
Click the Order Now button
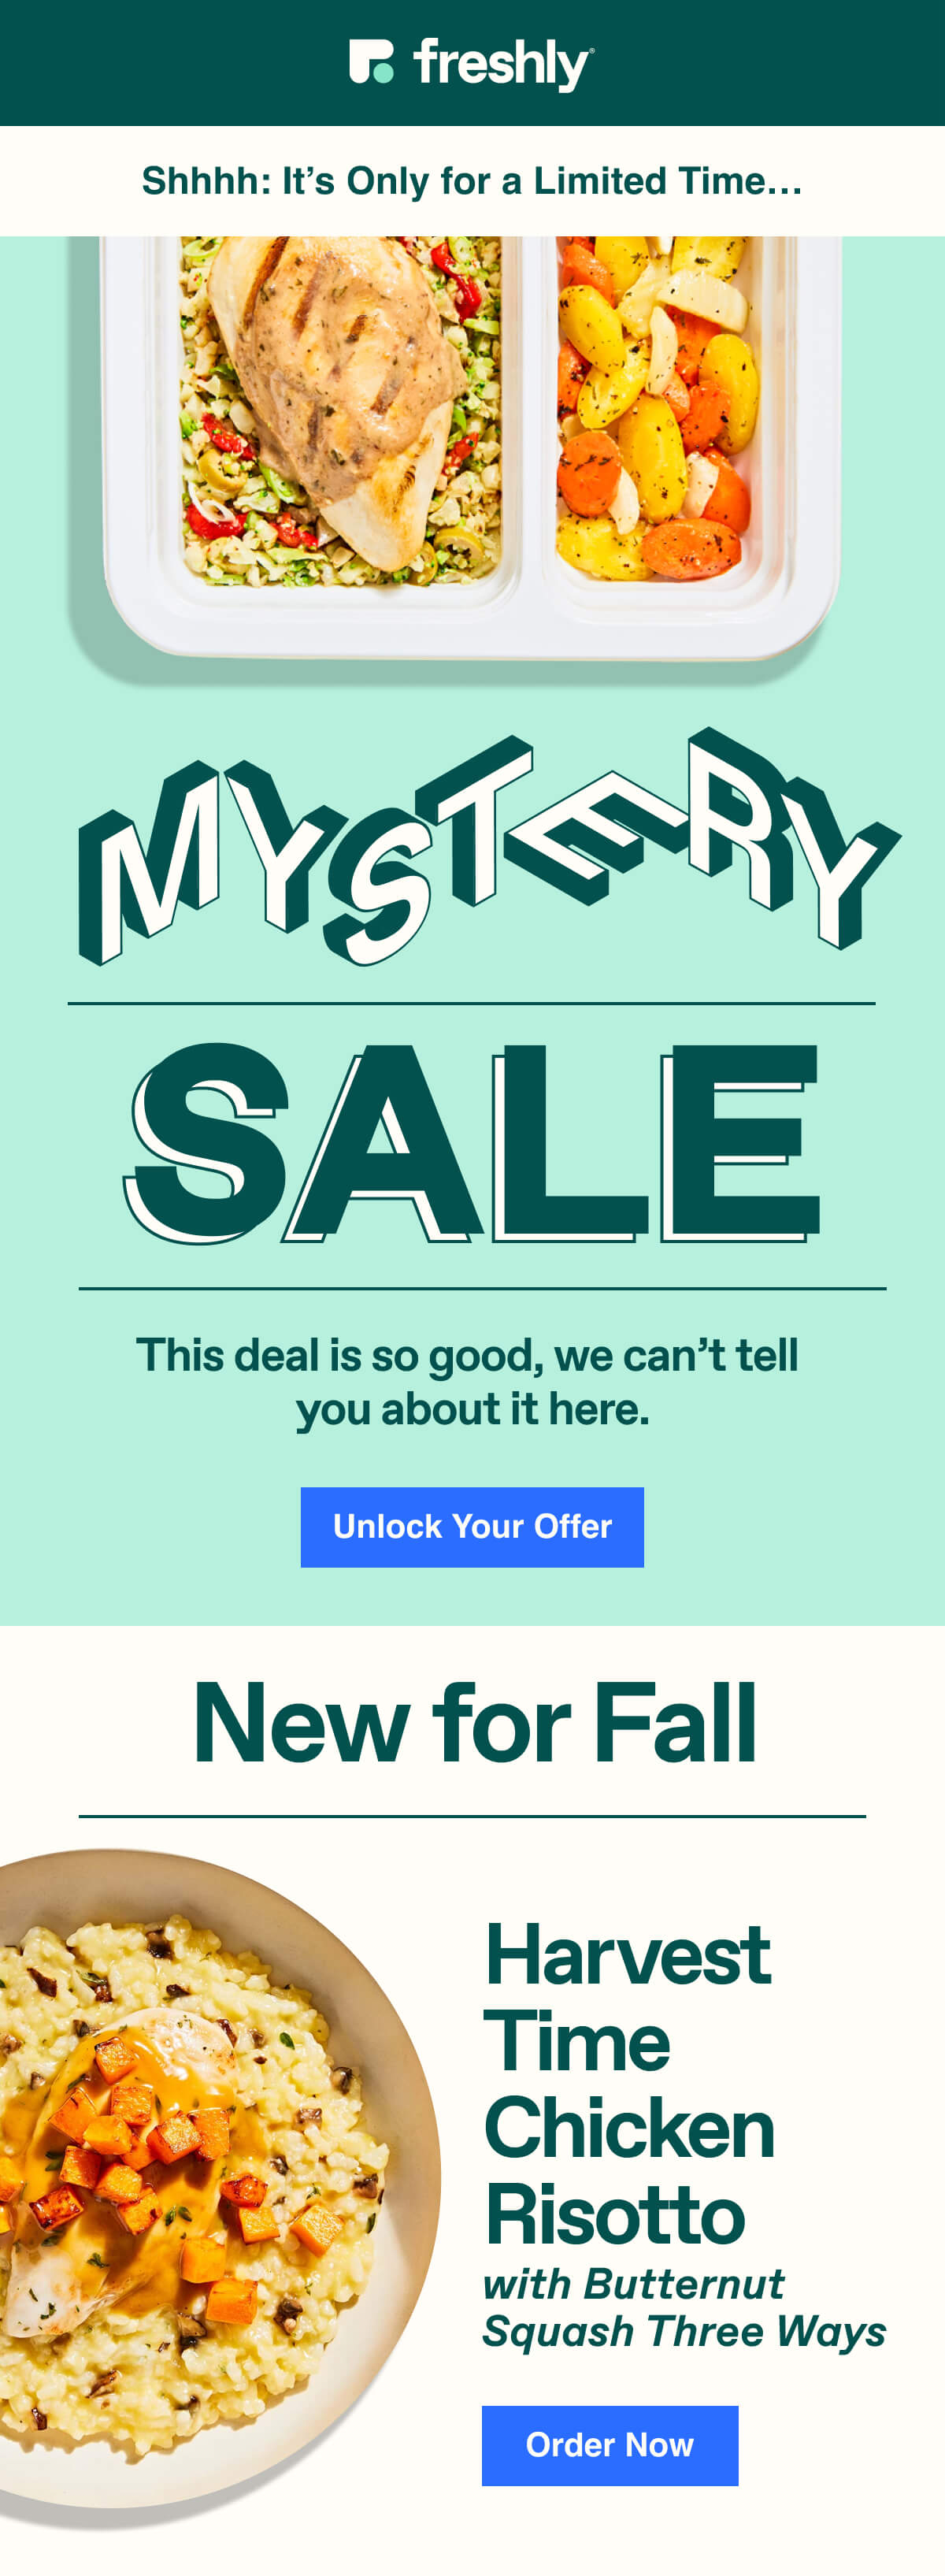610,2445
